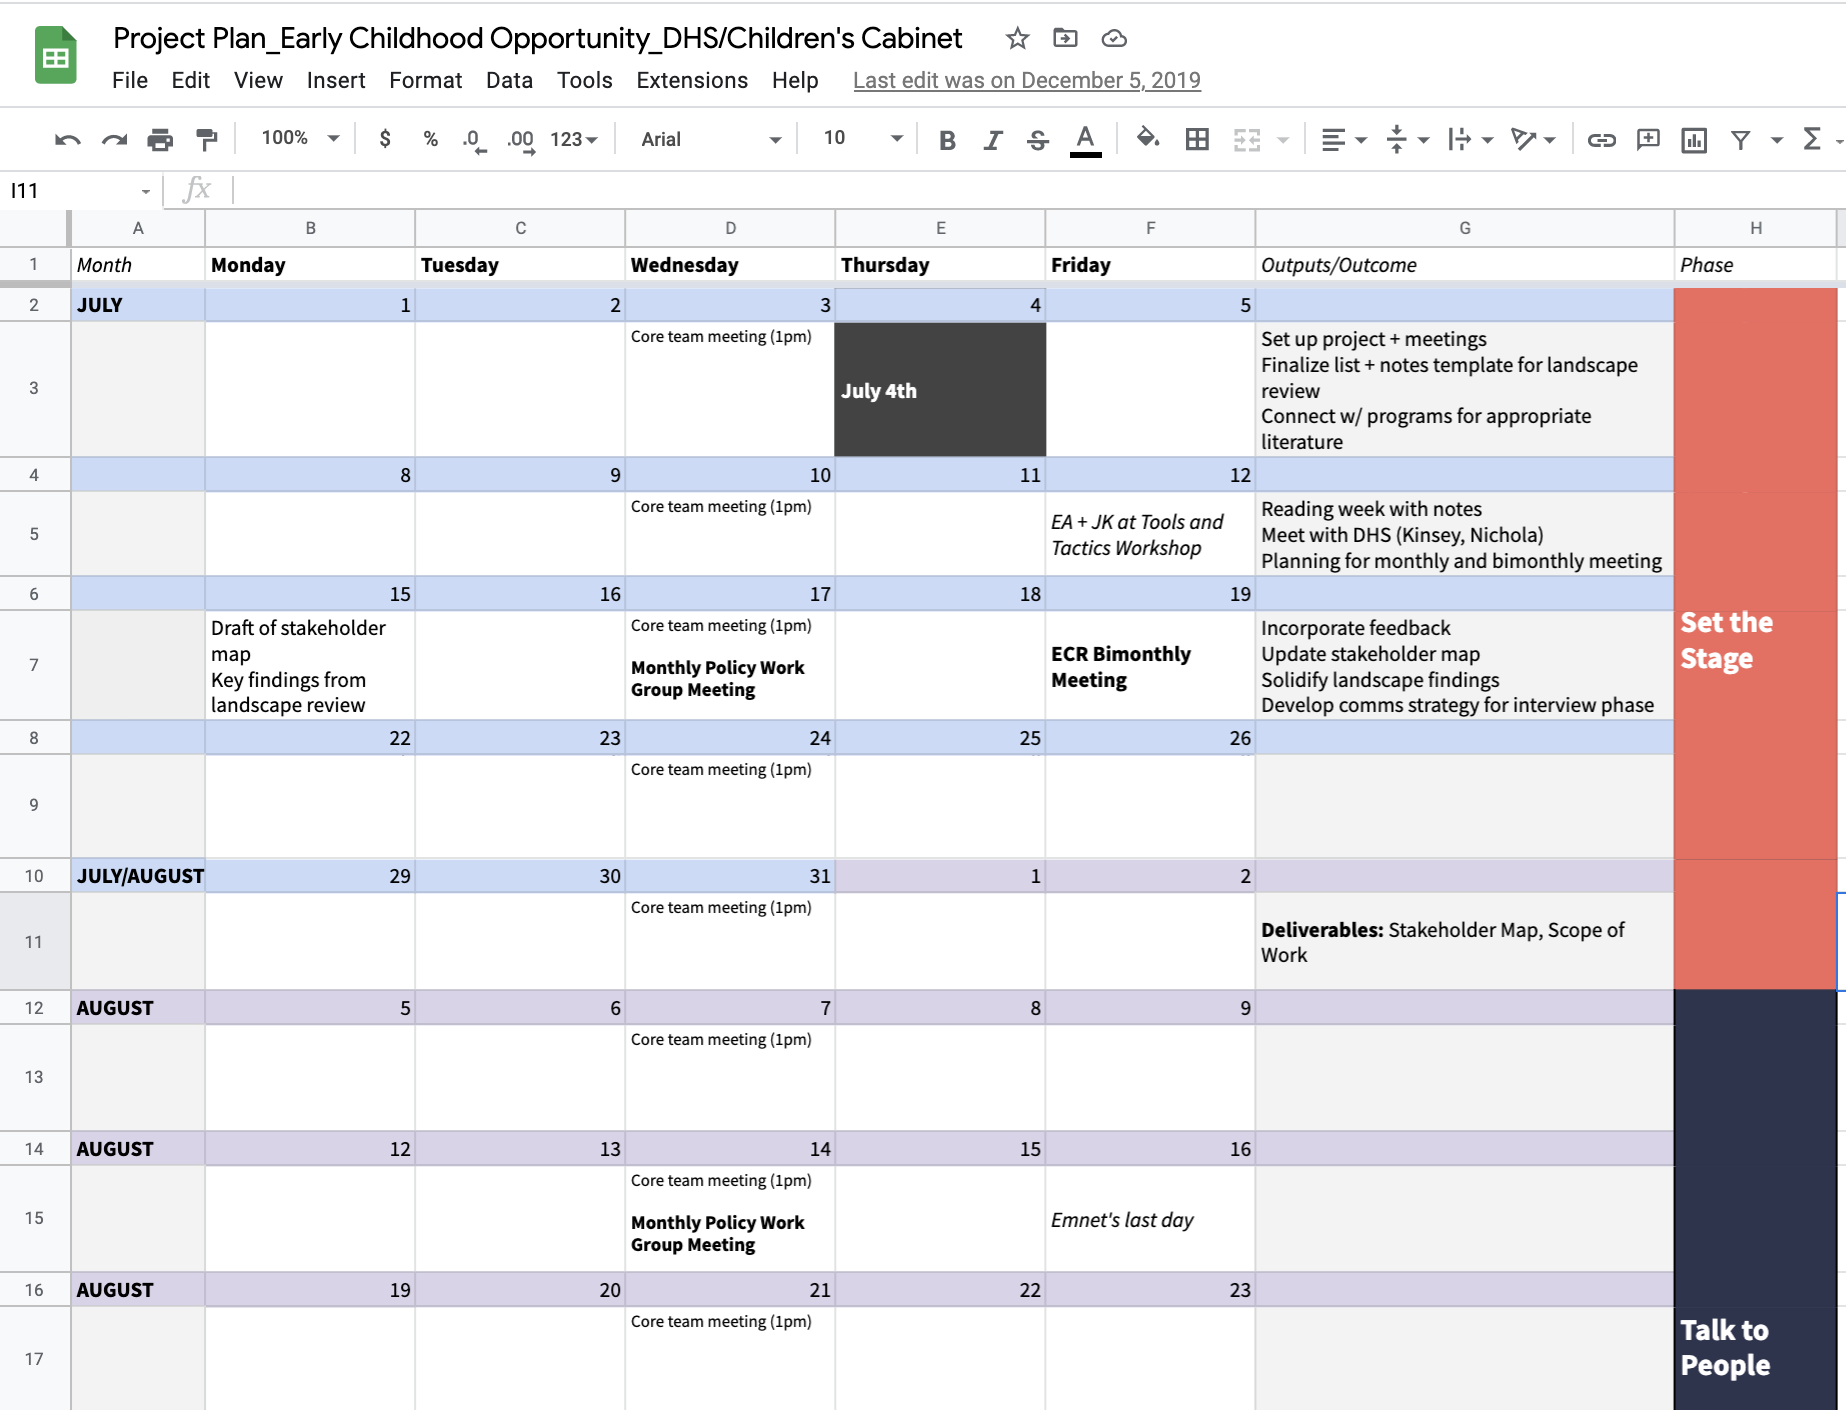Image resolution: width=1846 pixels, height=1410 pixels.
Task: Select the Talk to People phase cell
Action: tap(1755, 1200)
